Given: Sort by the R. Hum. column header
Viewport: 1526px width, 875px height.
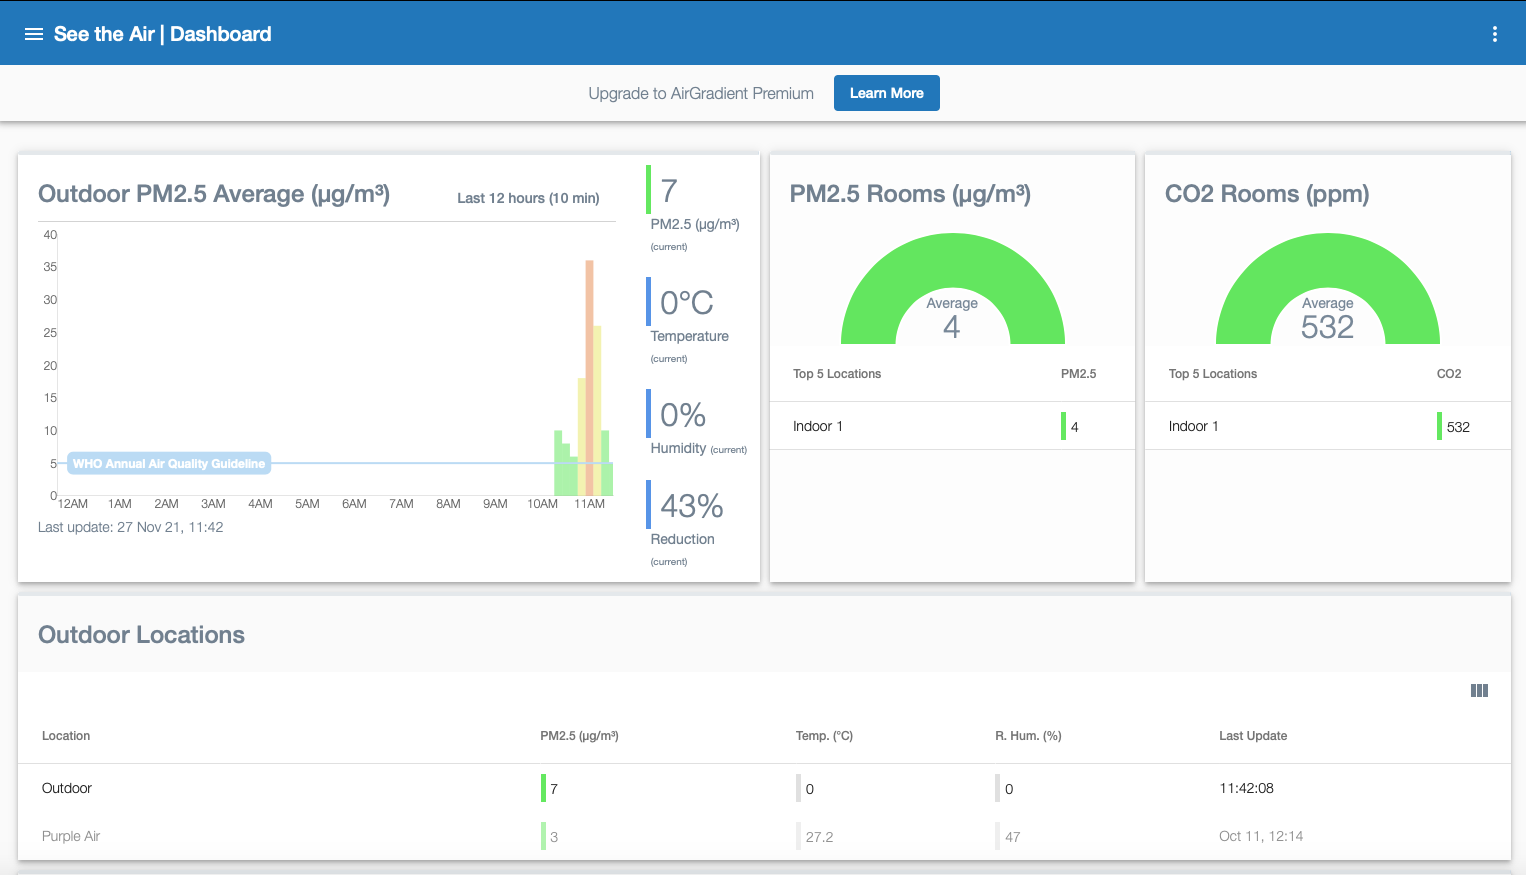Looking at the screenshot, I should point(1028,736).
